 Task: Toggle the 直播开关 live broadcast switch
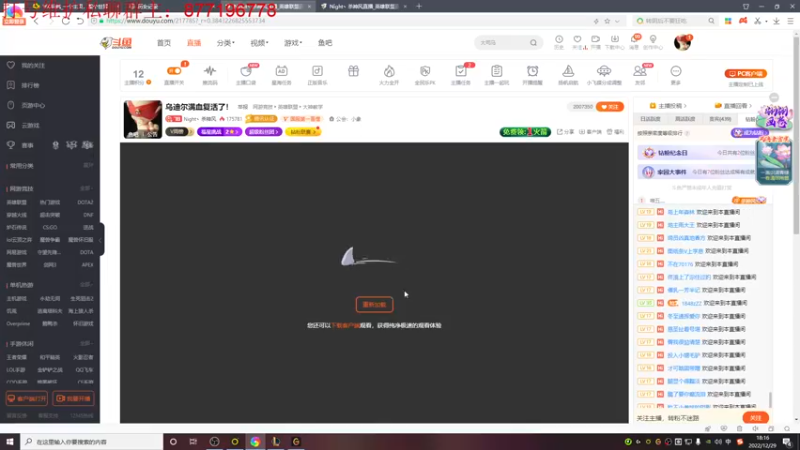174,71
